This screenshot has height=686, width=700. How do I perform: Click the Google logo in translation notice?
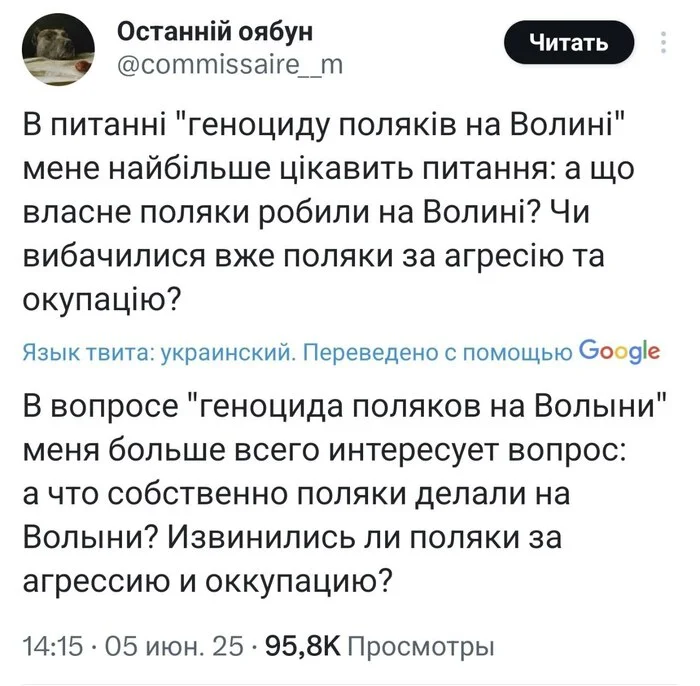(620, 351)
